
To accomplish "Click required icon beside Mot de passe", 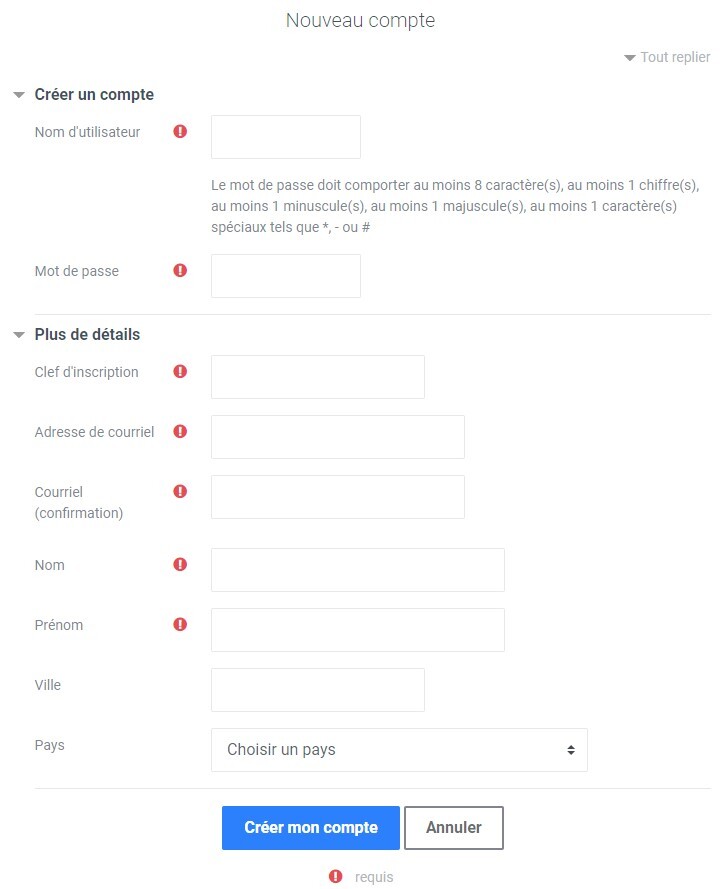I will [x=180, y=270].
